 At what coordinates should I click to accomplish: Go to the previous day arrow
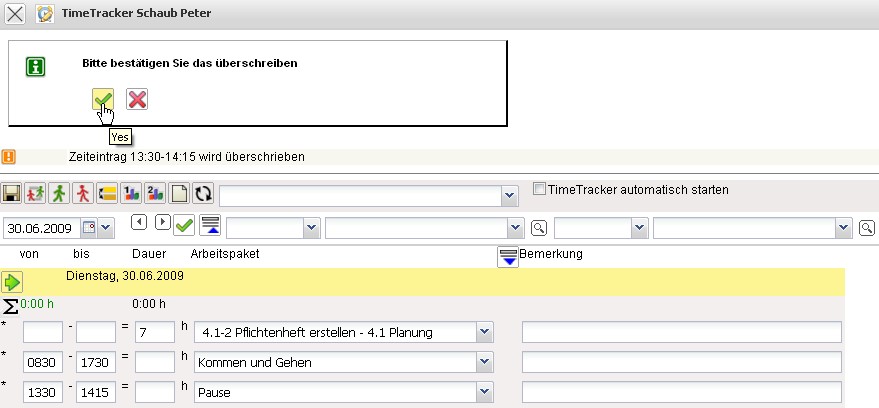pyautogui.click(x=140, y=222)
